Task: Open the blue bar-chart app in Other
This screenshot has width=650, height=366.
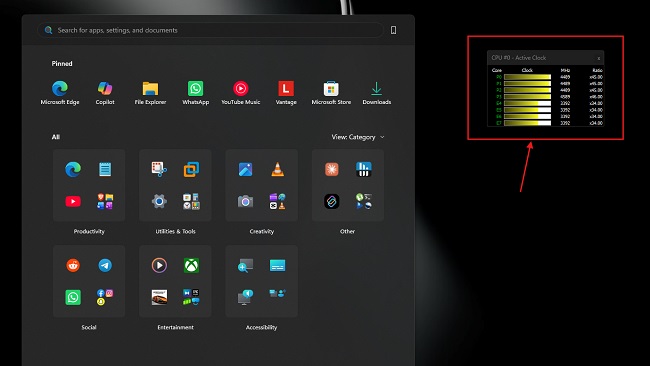Action: click(x=364, y=169)
